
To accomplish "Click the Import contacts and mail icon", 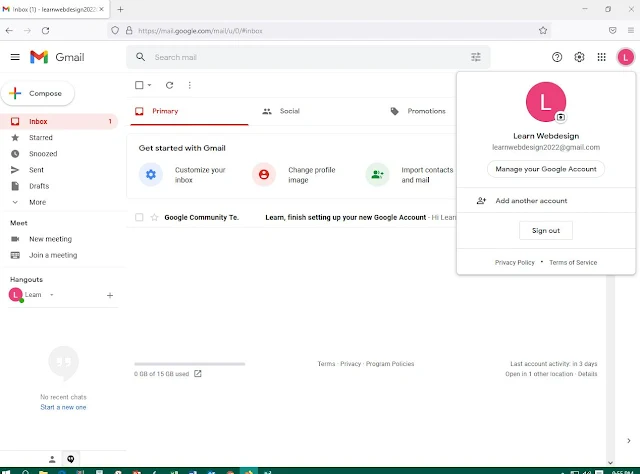I will point(377,175).
